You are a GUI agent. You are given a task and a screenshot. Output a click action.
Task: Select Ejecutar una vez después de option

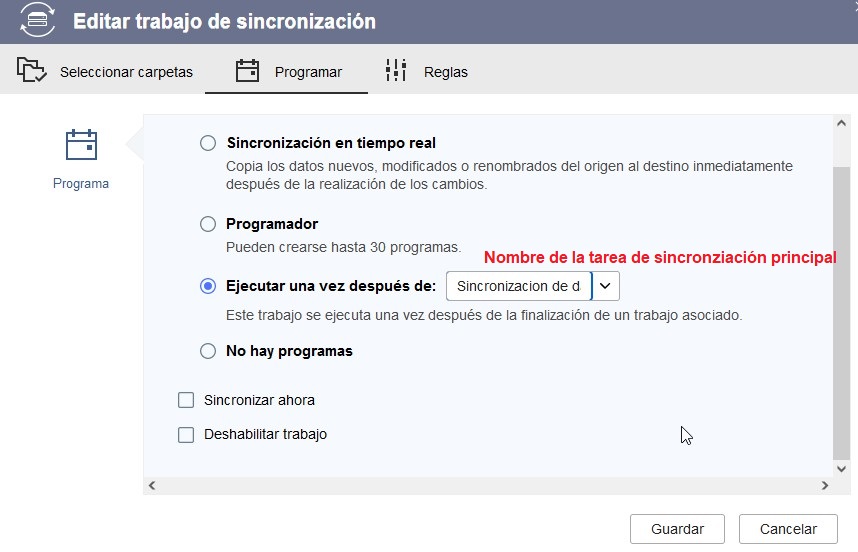208,286
